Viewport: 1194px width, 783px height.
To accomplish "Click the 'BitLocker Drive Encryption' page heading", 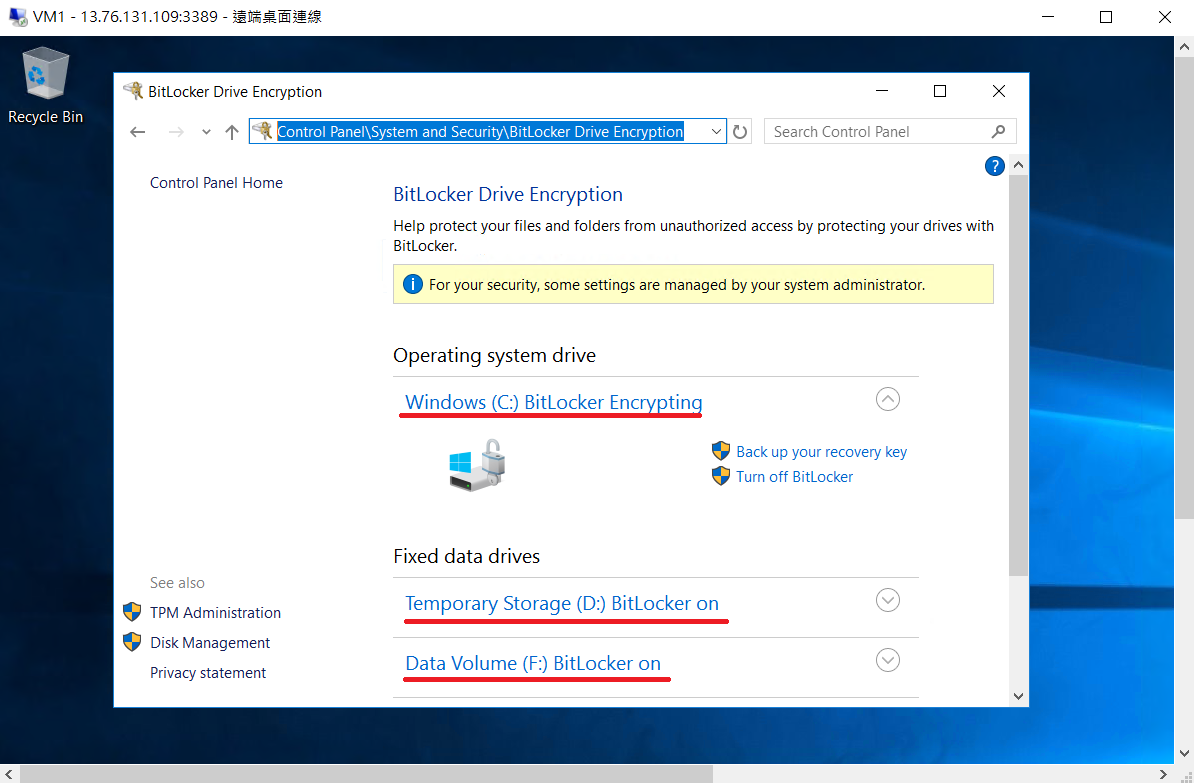I will (x=508, y=194).
